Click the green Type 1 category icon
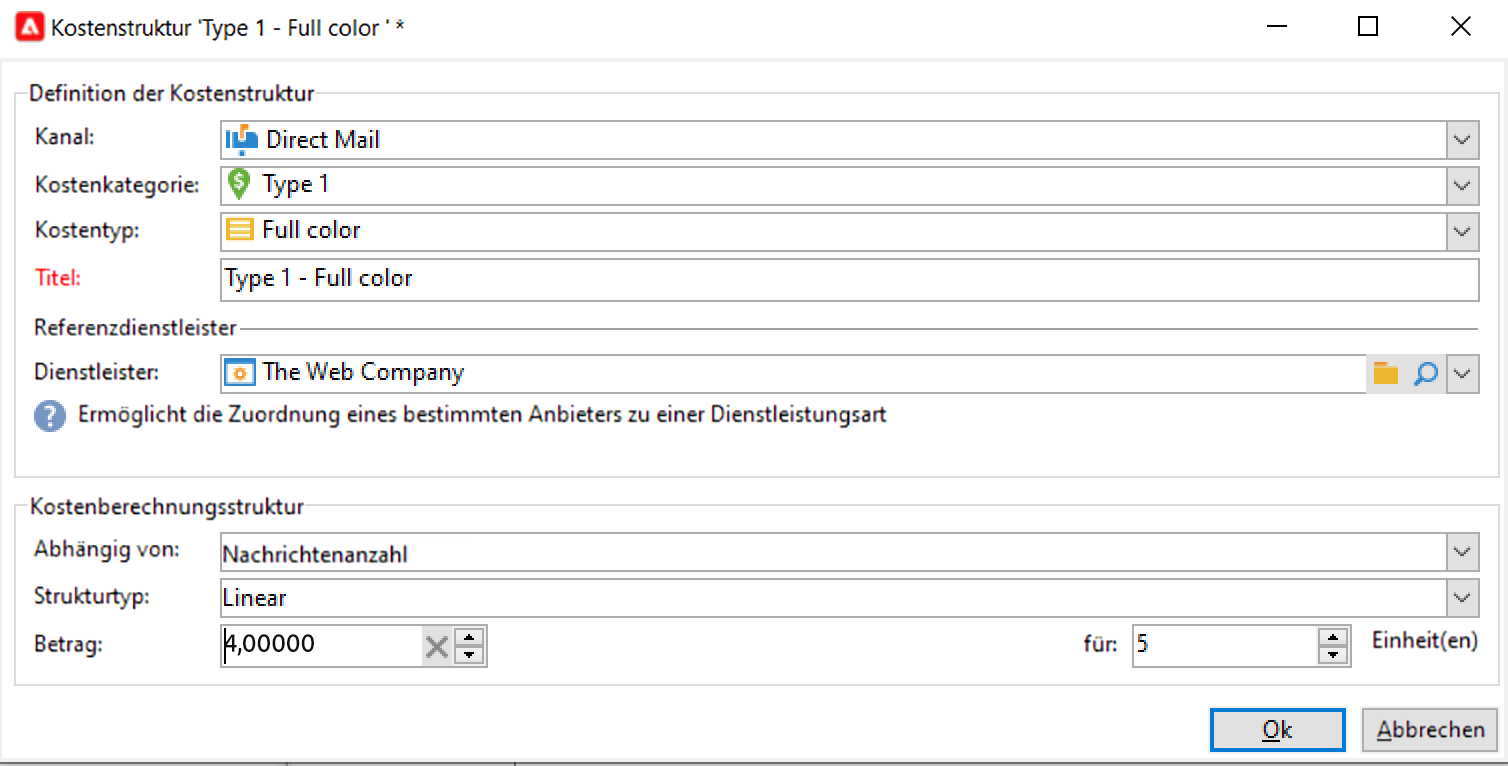The height and width of the screenshot is (766, 1508). [238, 184]
